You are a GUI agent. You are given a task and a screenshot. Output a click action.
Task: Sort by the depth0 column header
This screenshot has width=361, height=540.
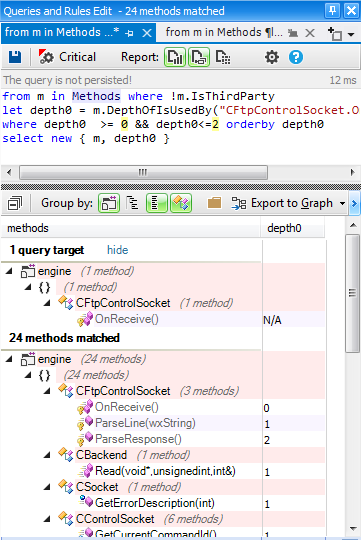pyautogui.click(x=292, y=228)
